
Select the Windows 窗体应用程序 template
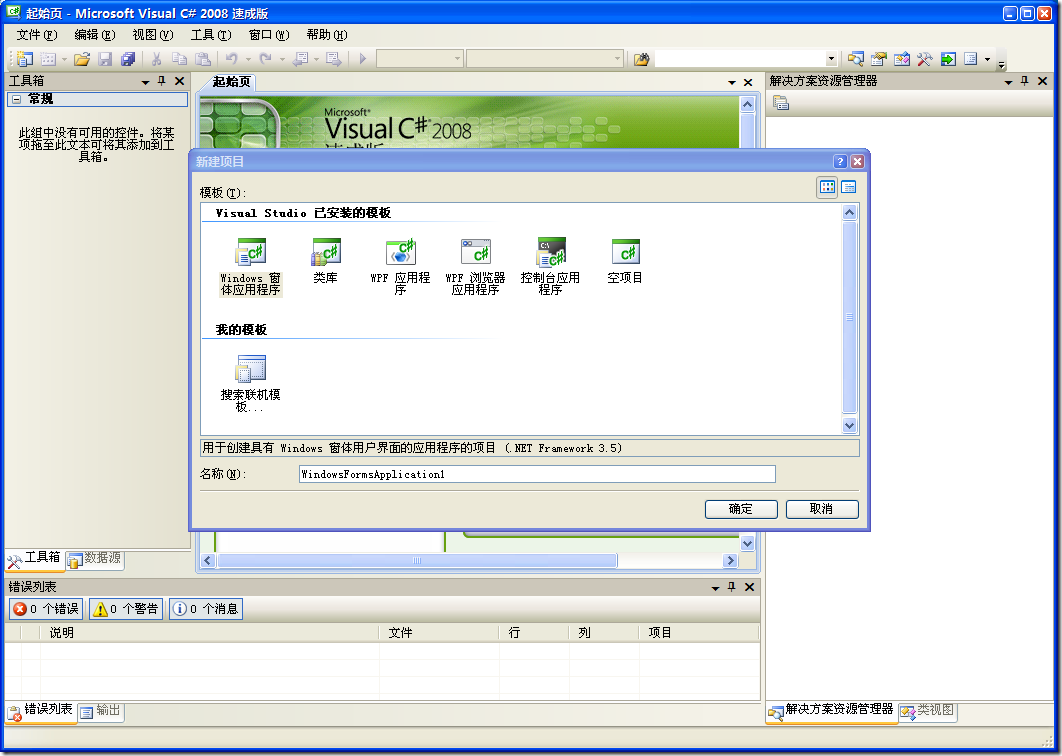click(251, 266)
